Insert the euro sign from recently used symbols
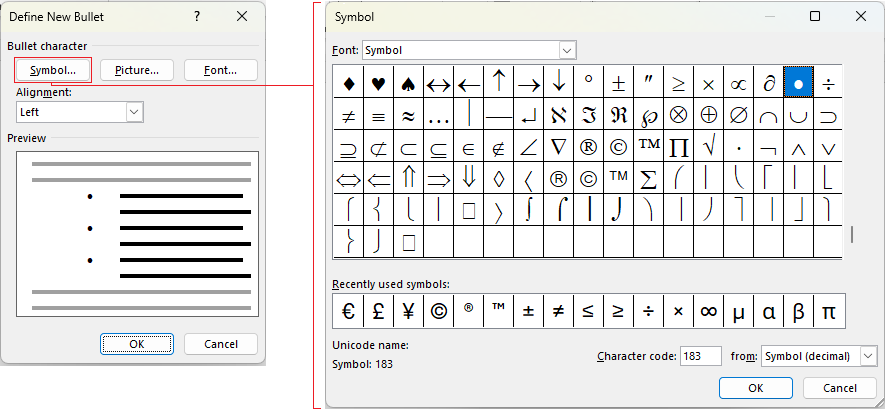Image resolution: width=896 pixels, height=409 pixels. pyautogui.click(x=348, y=311)
